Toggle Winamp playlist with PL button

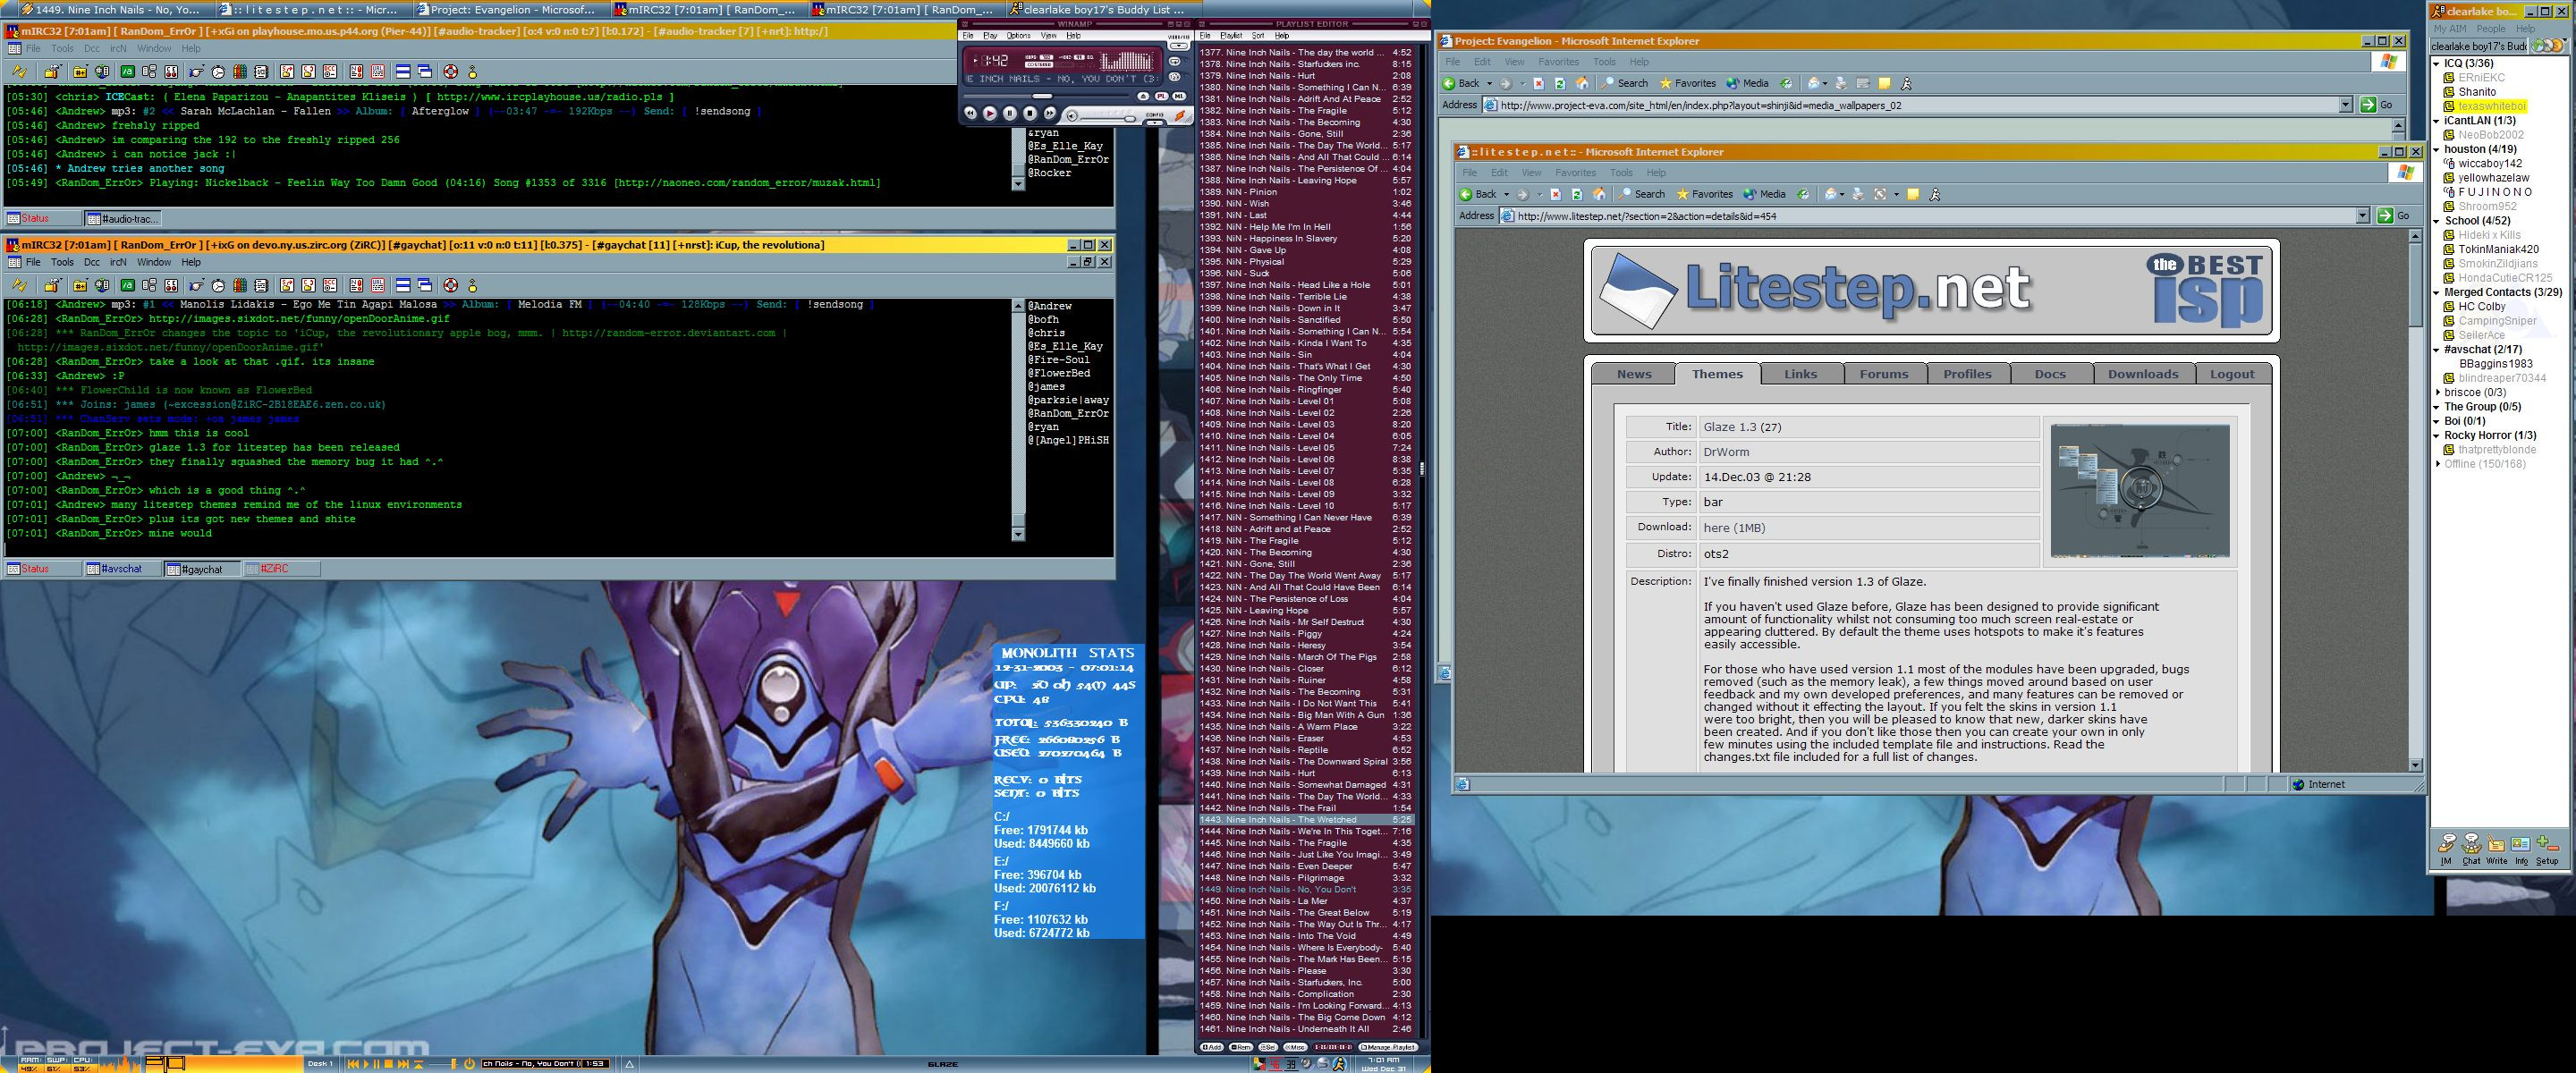tap(1162, 96)
